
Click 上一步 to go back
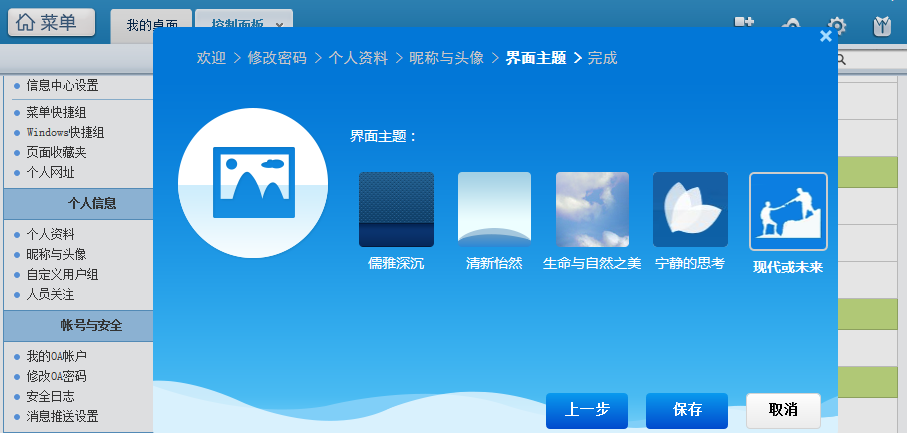[x=587, y=410]
